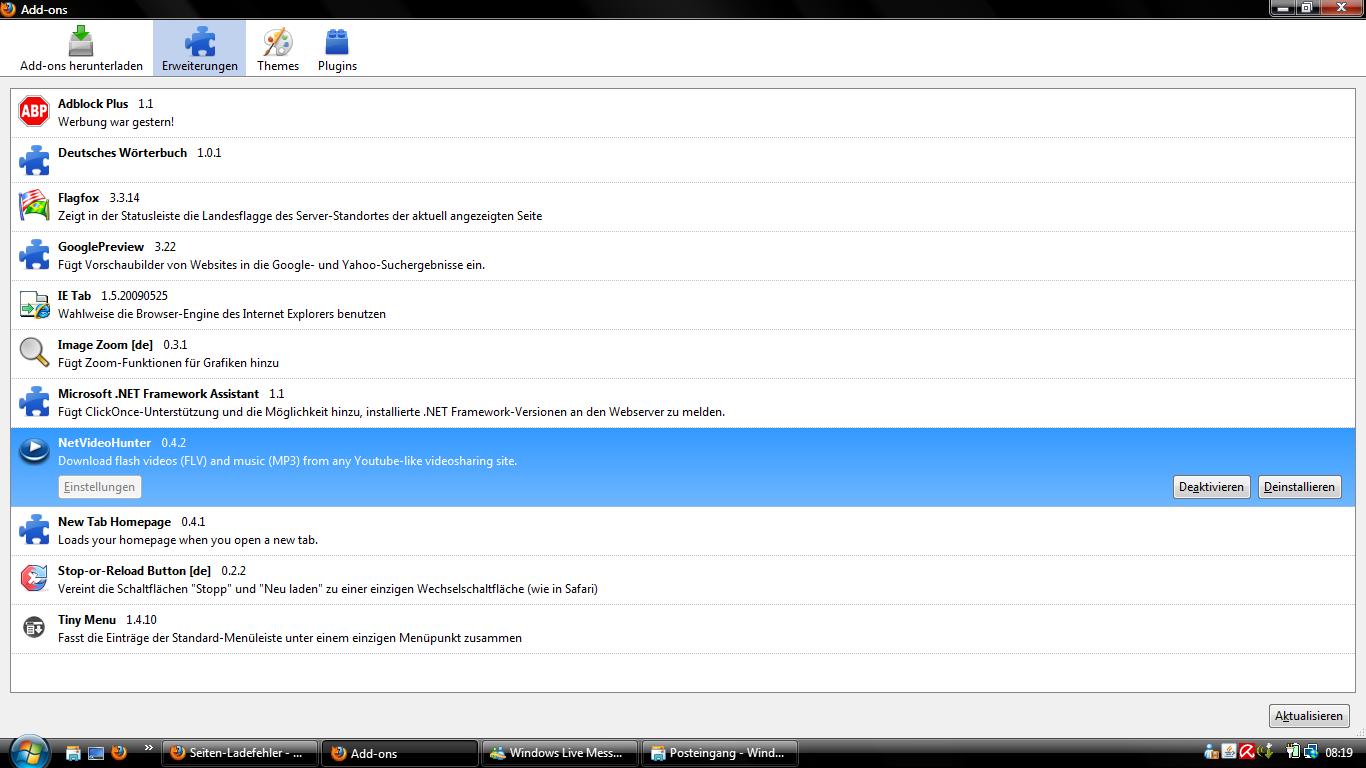Select the Stop-or-Reload Button [de] name
Screen dimensions: 1366x768
[x=134, y=571]
